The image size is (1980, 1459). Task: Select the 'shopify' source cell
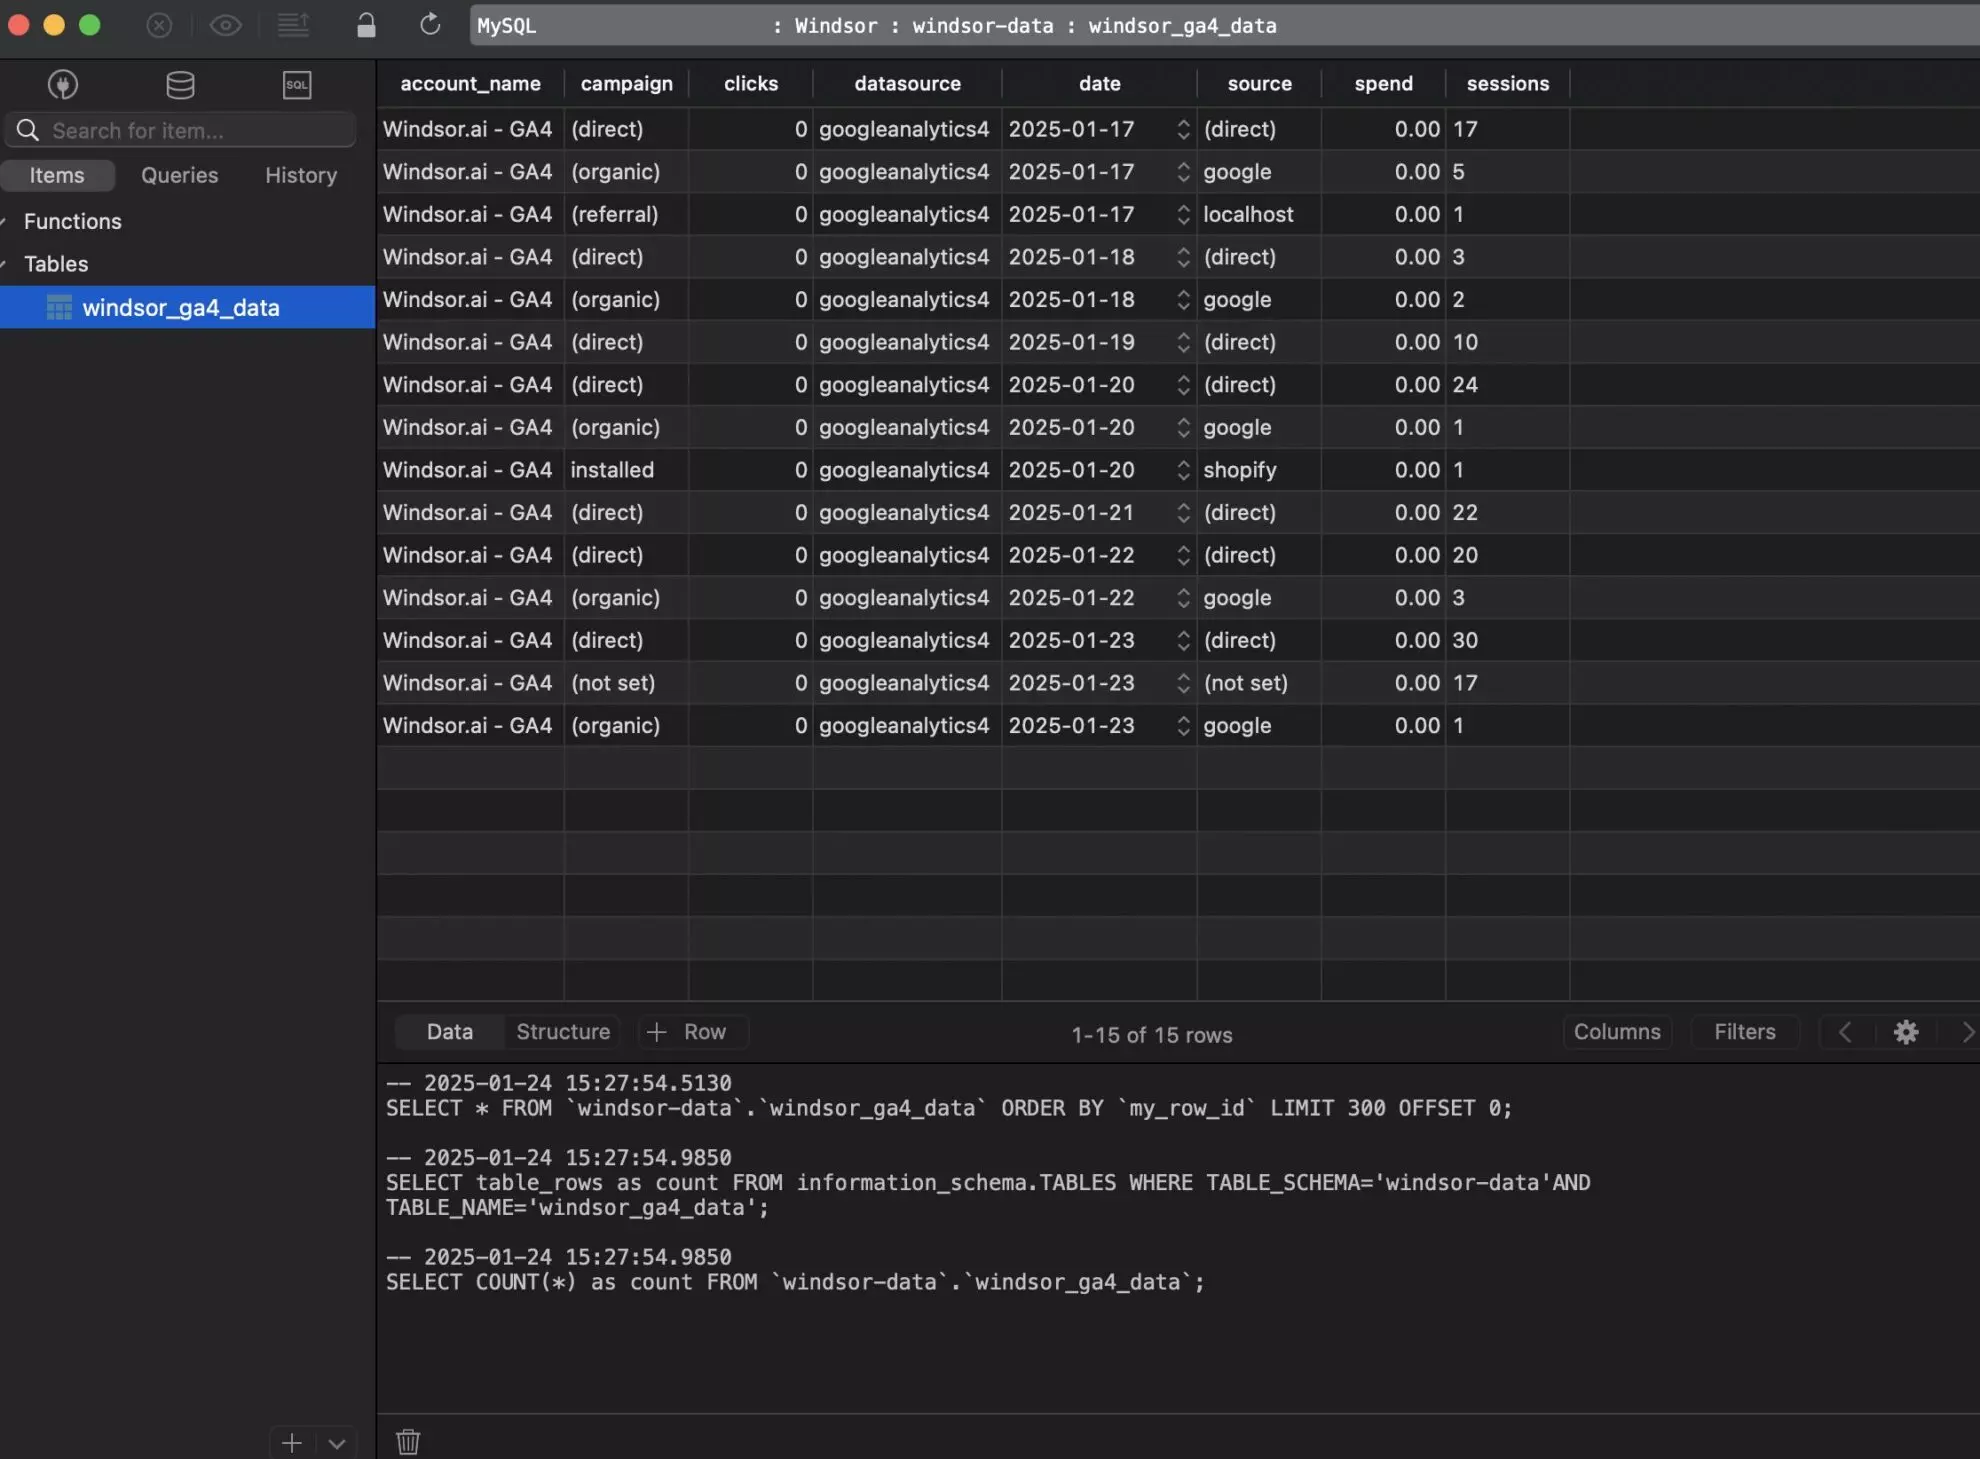(x=1259, y=470)
